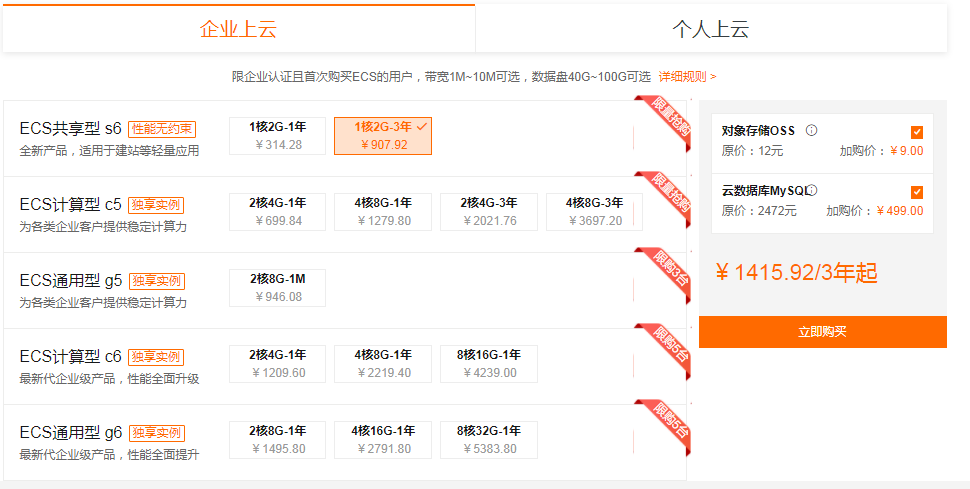
Task: Pick c6 4核8G-1年 plan ¥2219.40
Action: pos(383,364)
